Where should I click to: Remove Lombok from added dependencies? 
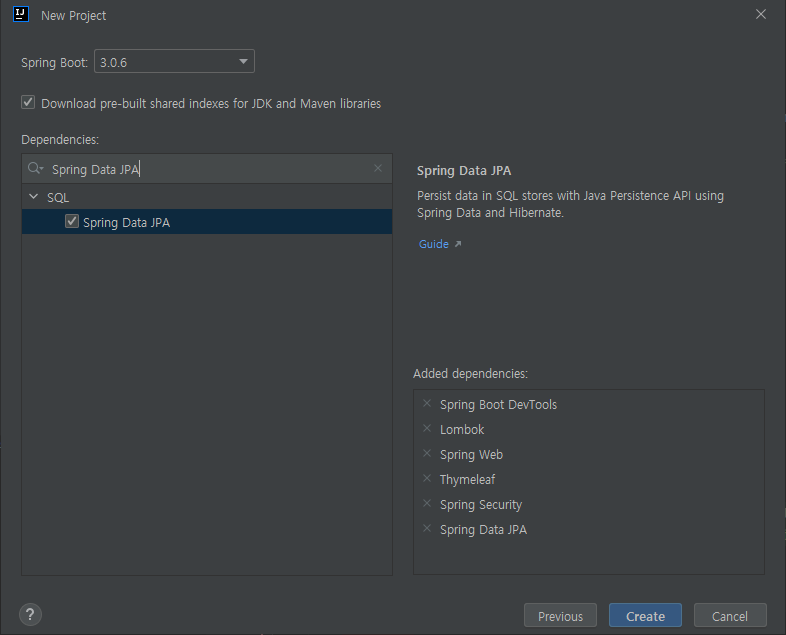(427, 429)
